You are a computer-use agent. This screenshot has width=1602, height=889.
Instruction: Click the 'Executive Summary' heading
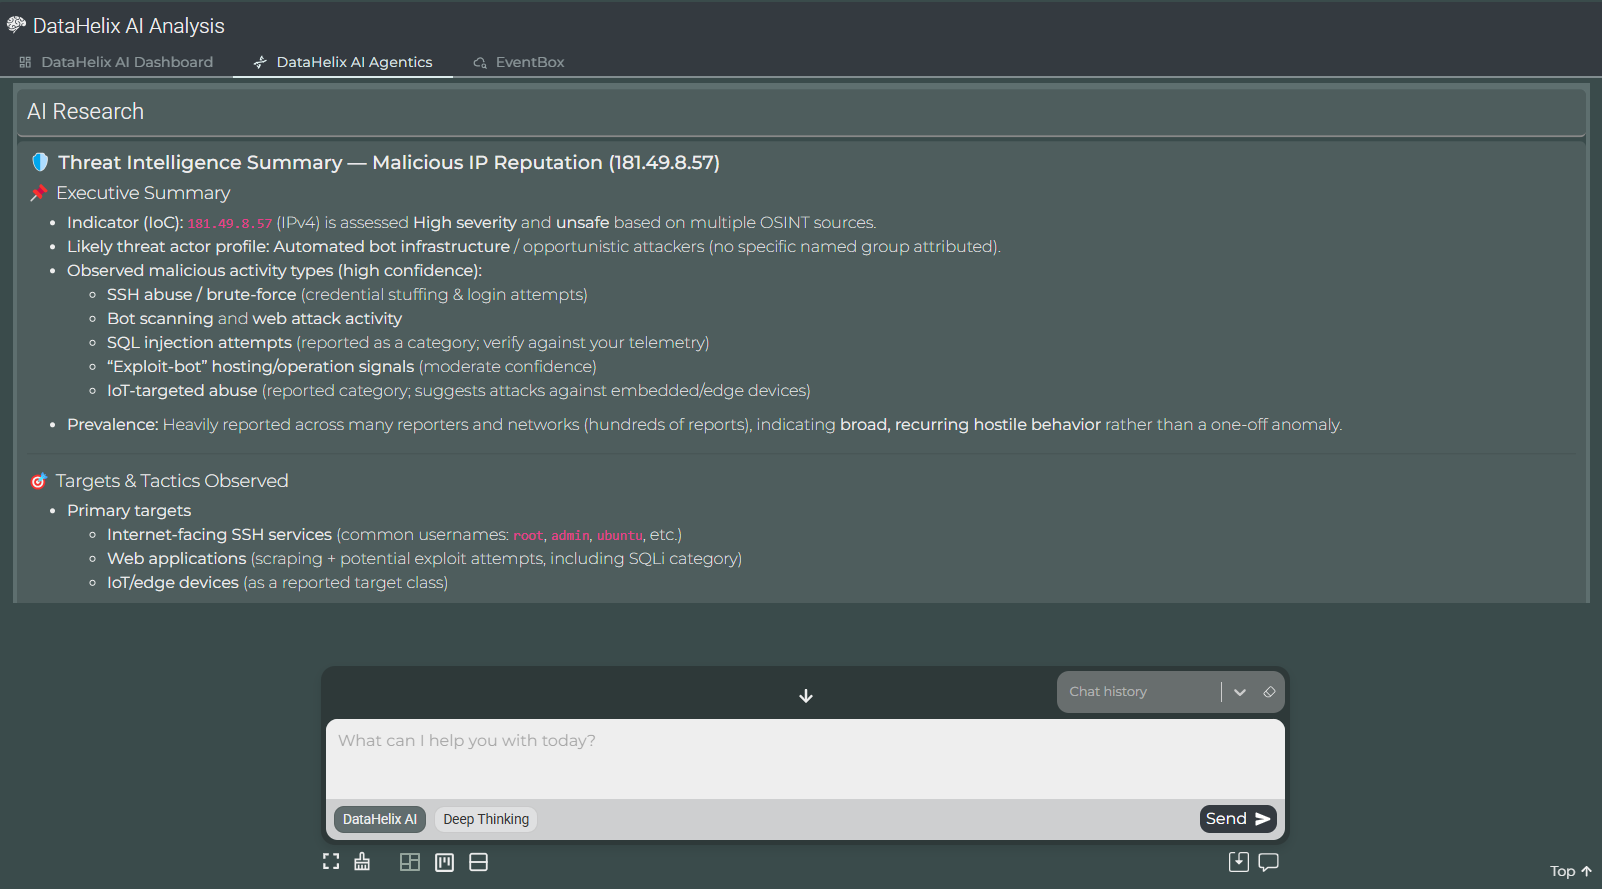143,193
